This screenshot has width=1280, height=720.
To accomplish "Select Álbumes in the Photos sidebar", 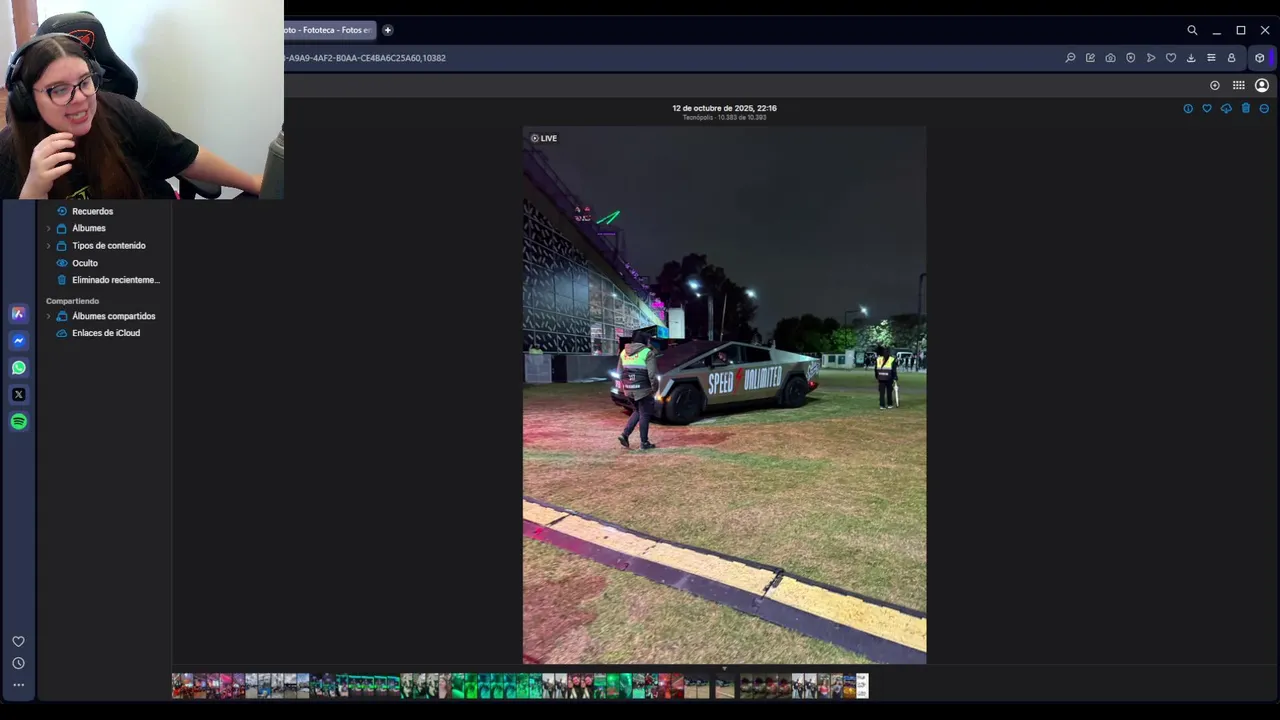I will [x=88, y=228].
